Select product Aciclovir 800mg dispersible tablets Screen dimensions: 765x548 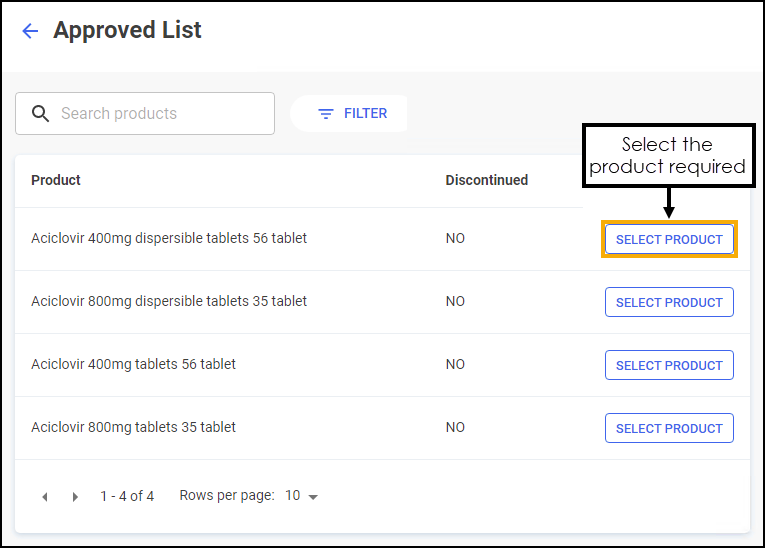(669, 303)
